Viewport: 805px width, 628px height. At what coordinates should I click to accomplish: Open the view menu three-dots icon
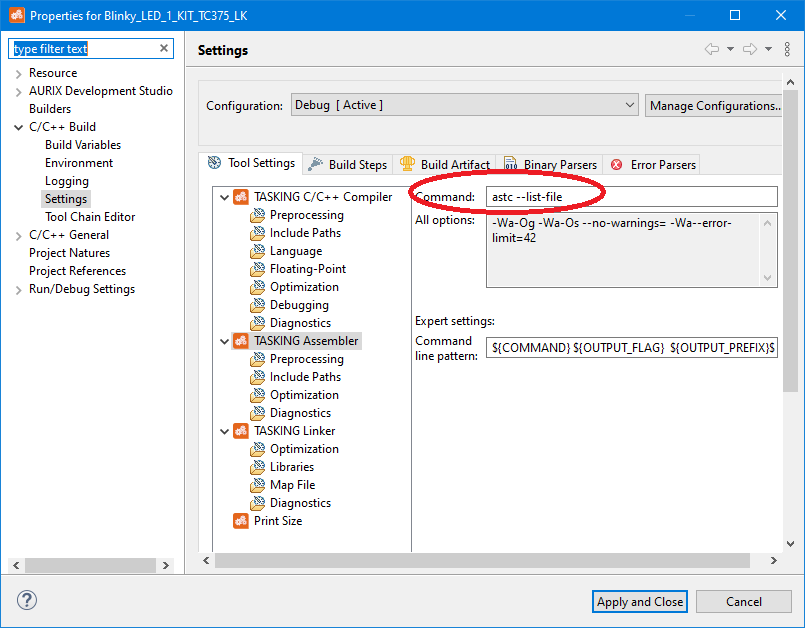coord(787,49)
